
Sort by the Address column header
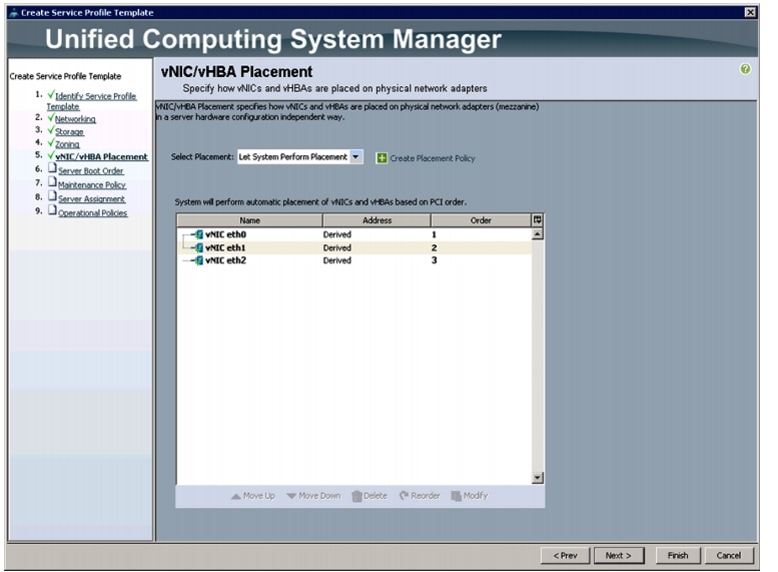tap(377, 220)
